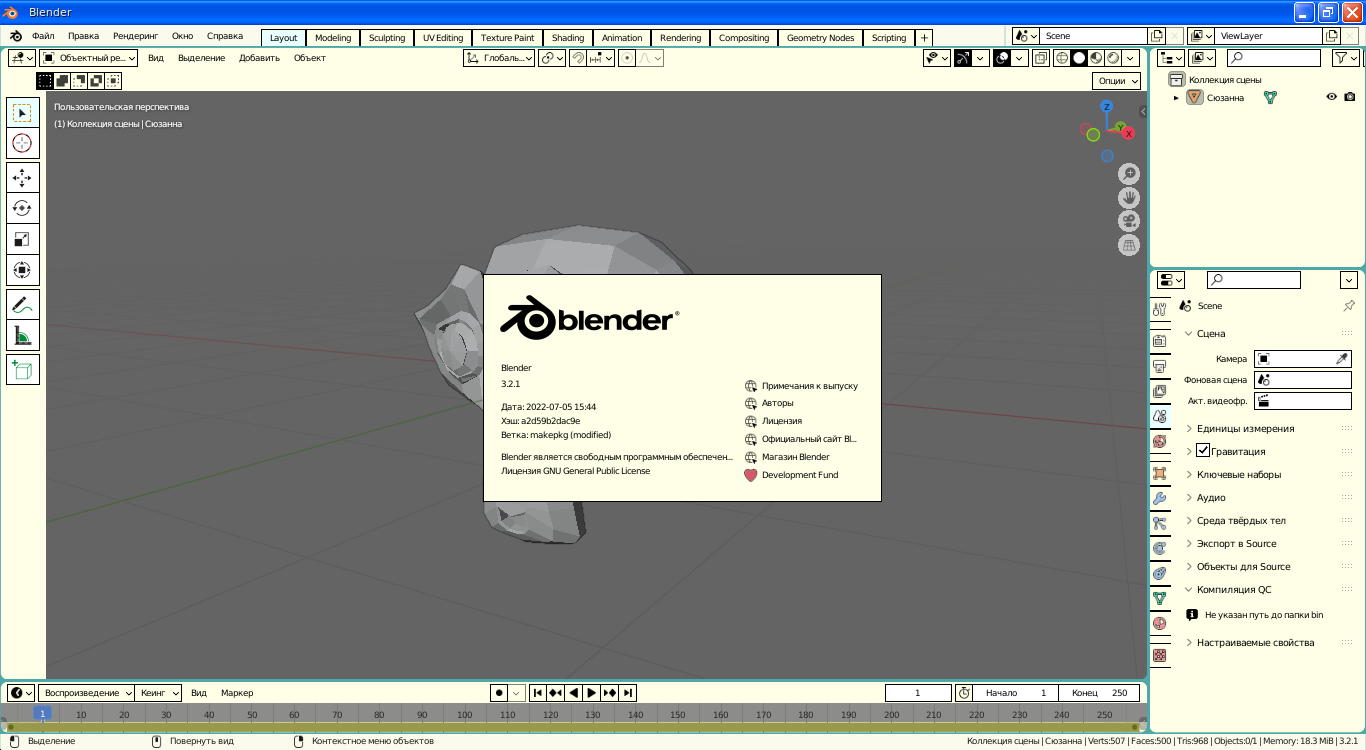Toggle the Гравитация checkbox
Image resolution: width=1366 pixels, height=750 pixels.
click(x=1203, y=451)
